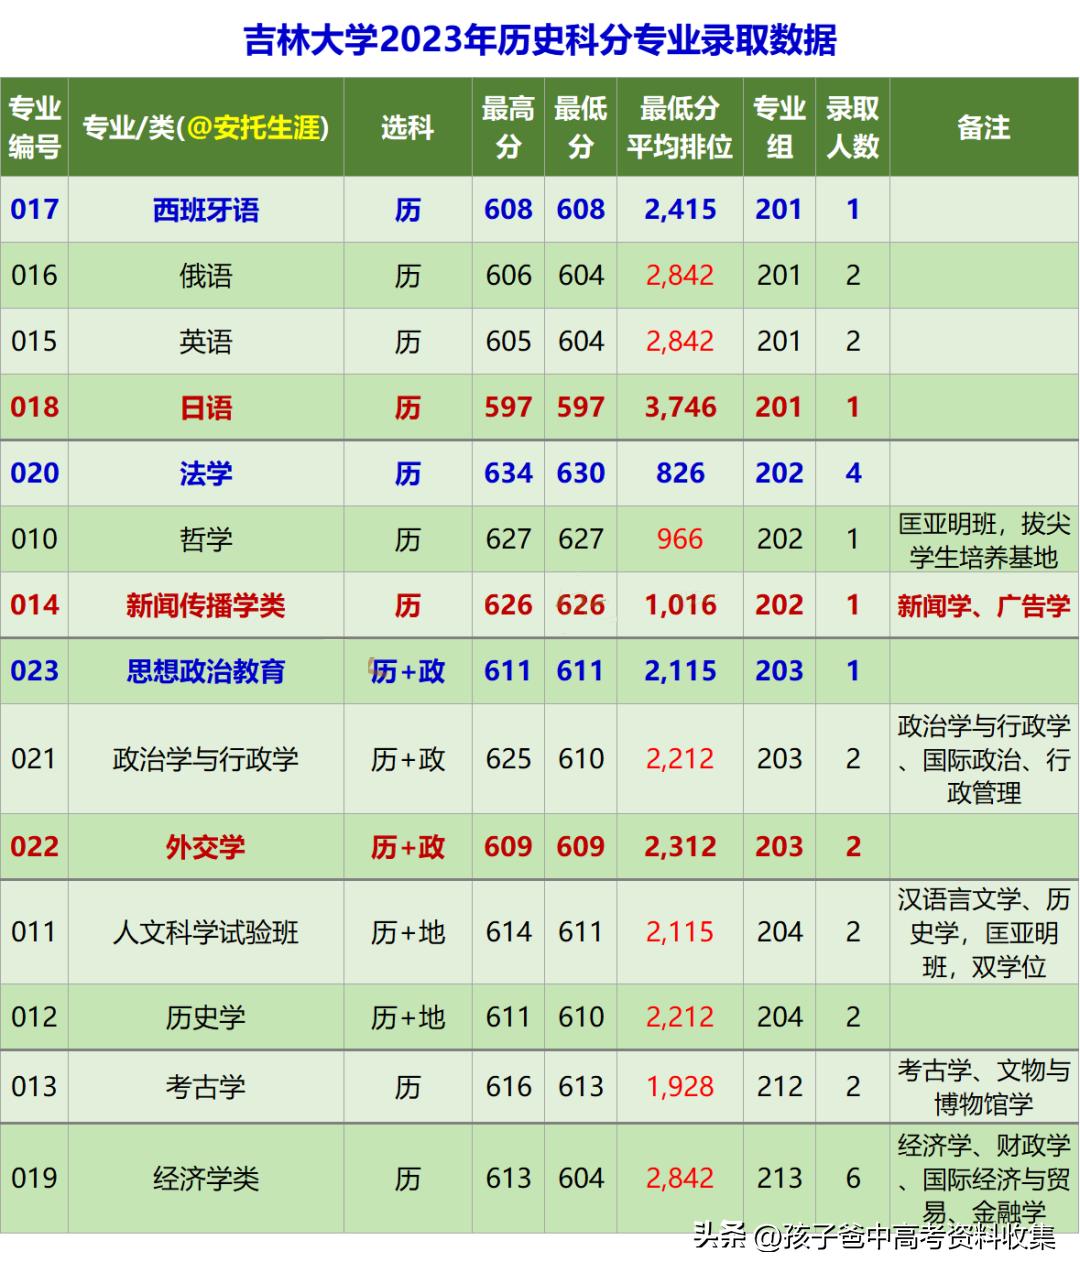Click group number 212
Viewport: 1080px width, 1274px height.
coord(780,1087)
